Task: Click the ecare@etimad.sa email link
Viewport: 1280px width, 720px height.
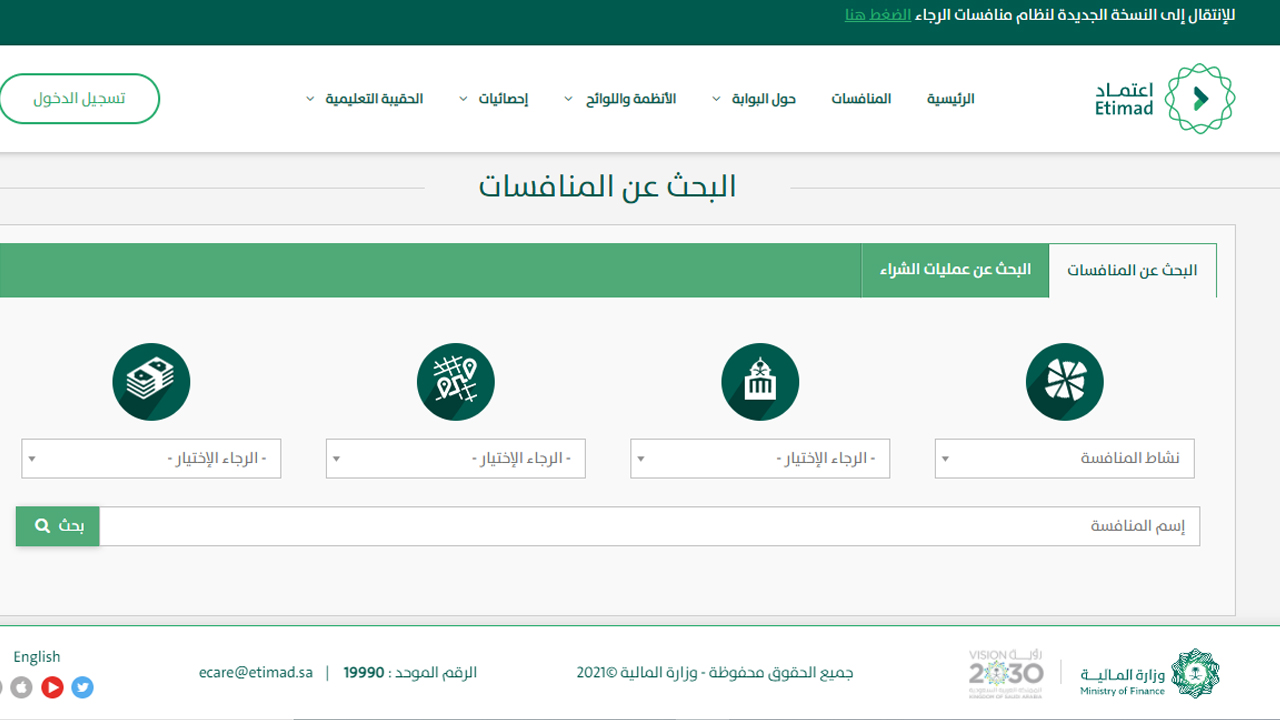Action: [256, 673]
